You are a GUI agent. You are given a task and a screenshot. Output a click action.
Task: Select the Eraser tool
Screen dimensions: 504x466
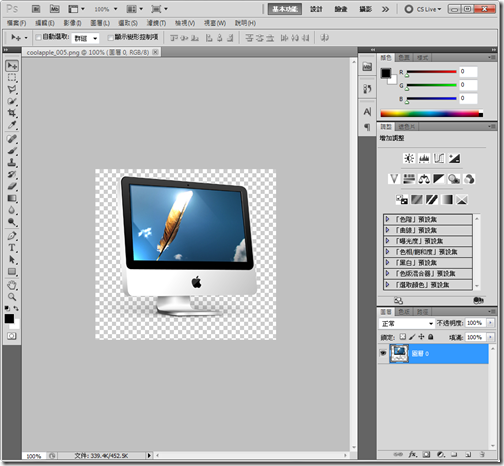tap(12, 186)
